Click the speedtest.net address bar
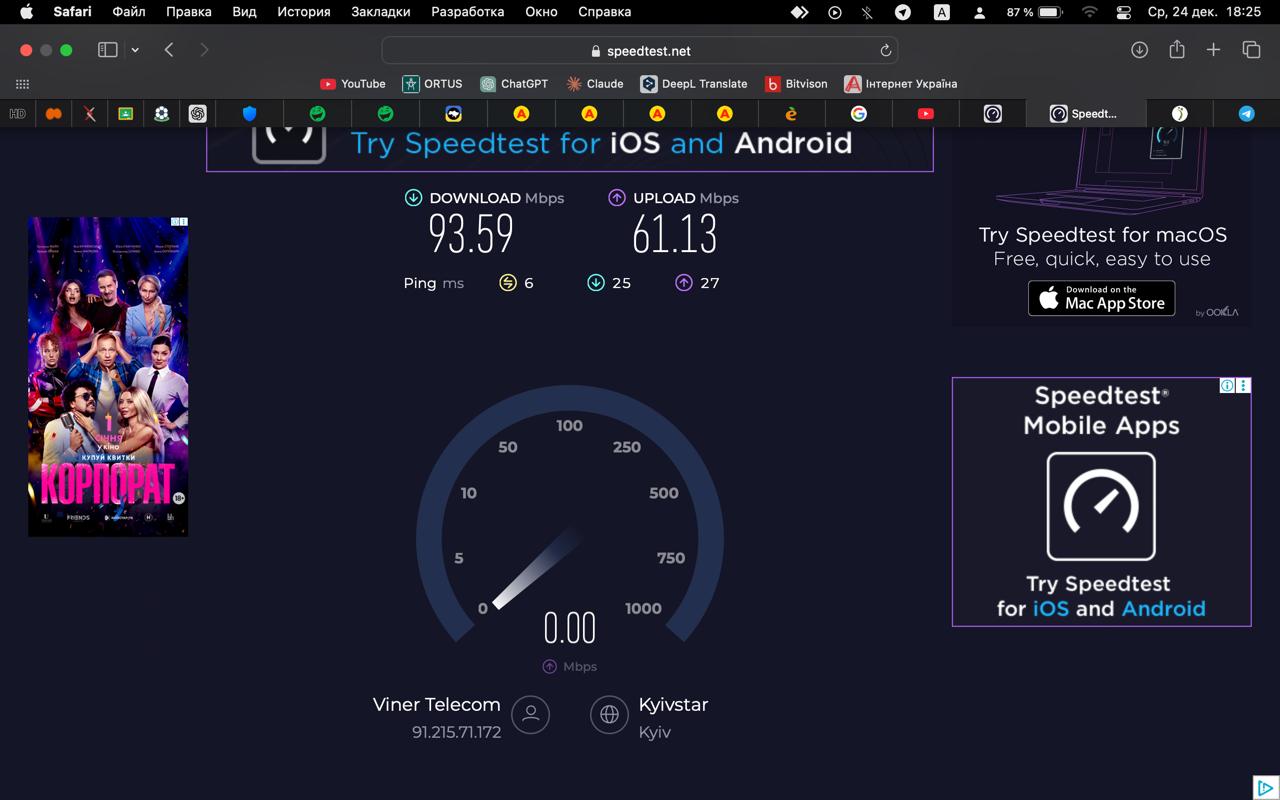Screen dimensions: 1280x800 pos(640,50)
